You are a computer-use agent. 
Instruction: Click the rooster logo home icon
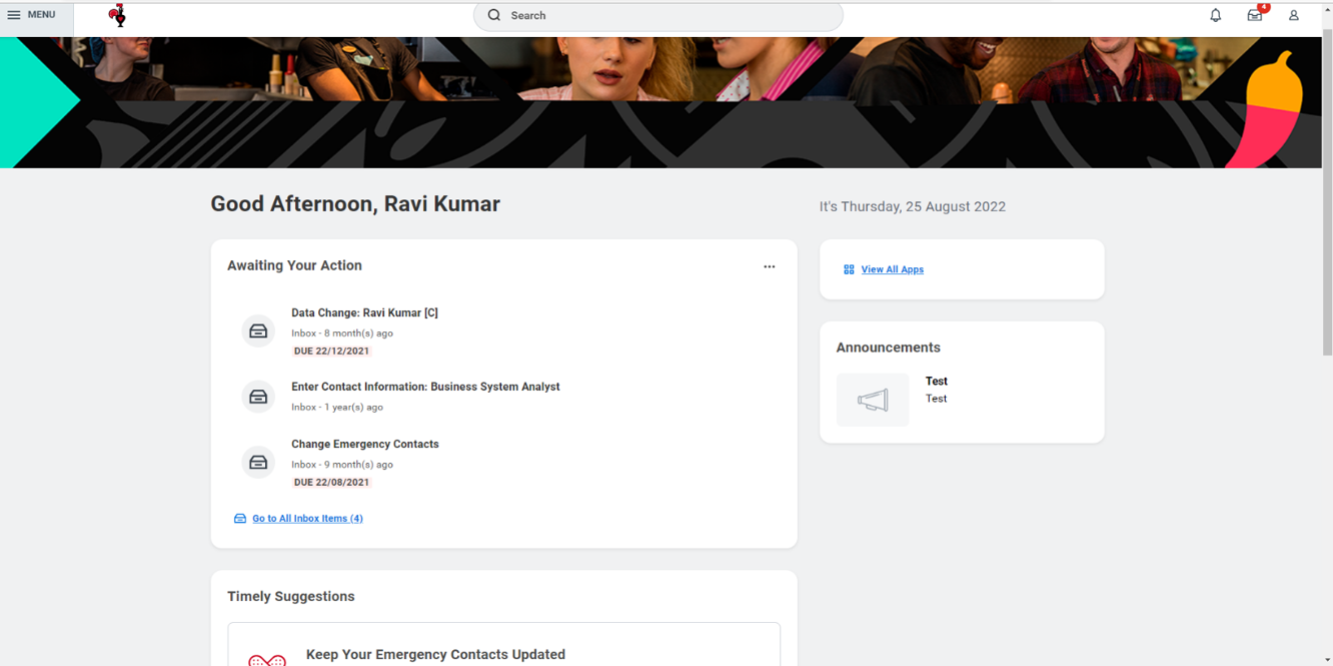pos(118,15)
